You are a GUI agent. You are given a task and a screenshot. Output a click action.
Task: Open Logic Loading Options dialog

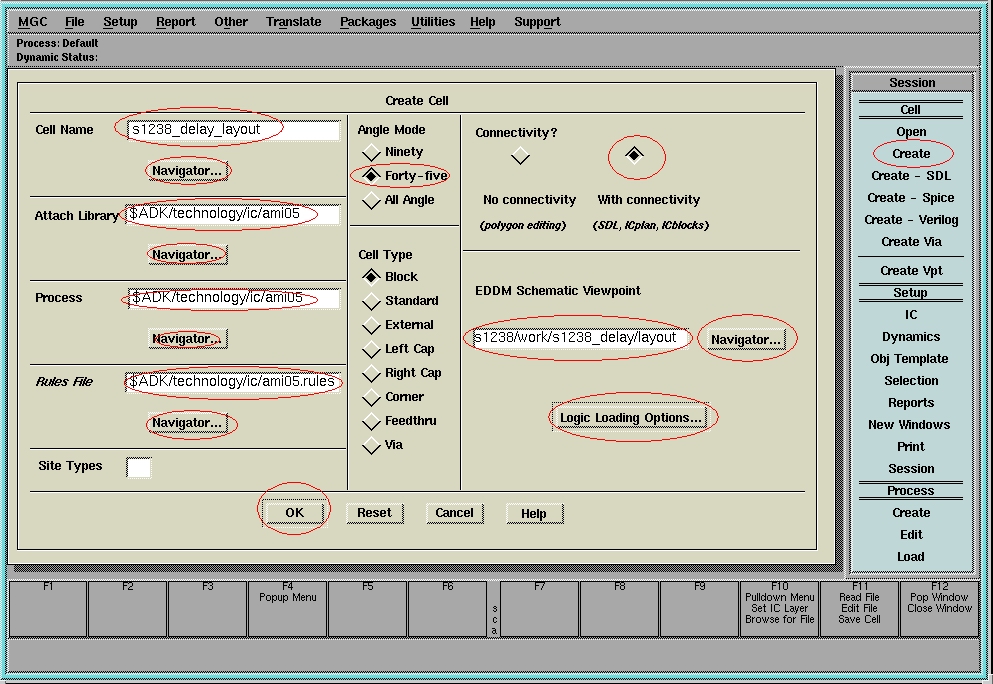[x=631, y=417]
